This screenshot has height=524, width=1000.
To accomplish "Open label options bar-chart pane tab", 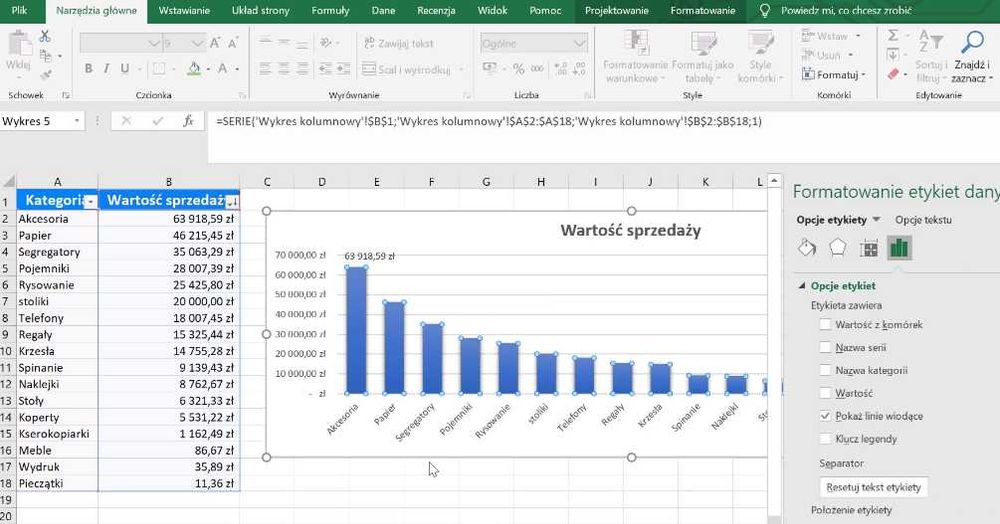I will (899, 247).
